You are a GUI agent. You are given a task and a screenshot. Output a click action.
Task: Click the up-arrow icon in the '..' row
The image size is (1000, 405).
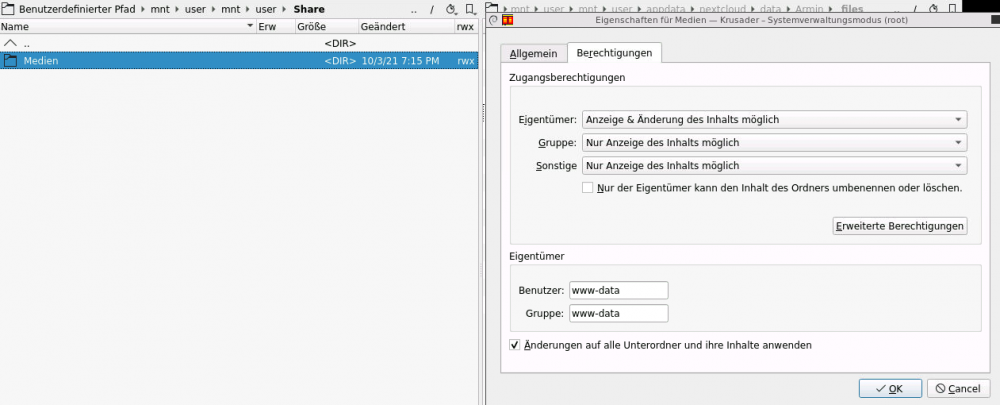[10, 43]
